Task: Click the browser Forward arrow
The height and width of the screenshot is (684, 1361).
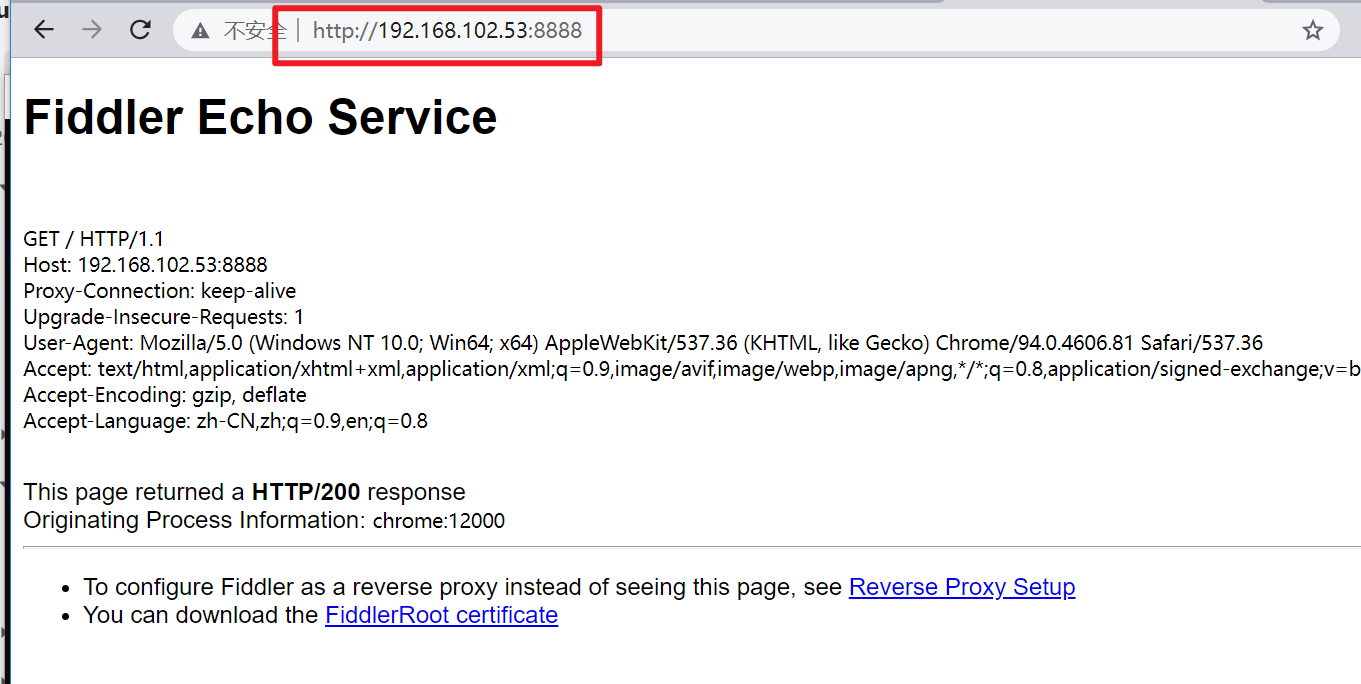Action: [92, 30]
